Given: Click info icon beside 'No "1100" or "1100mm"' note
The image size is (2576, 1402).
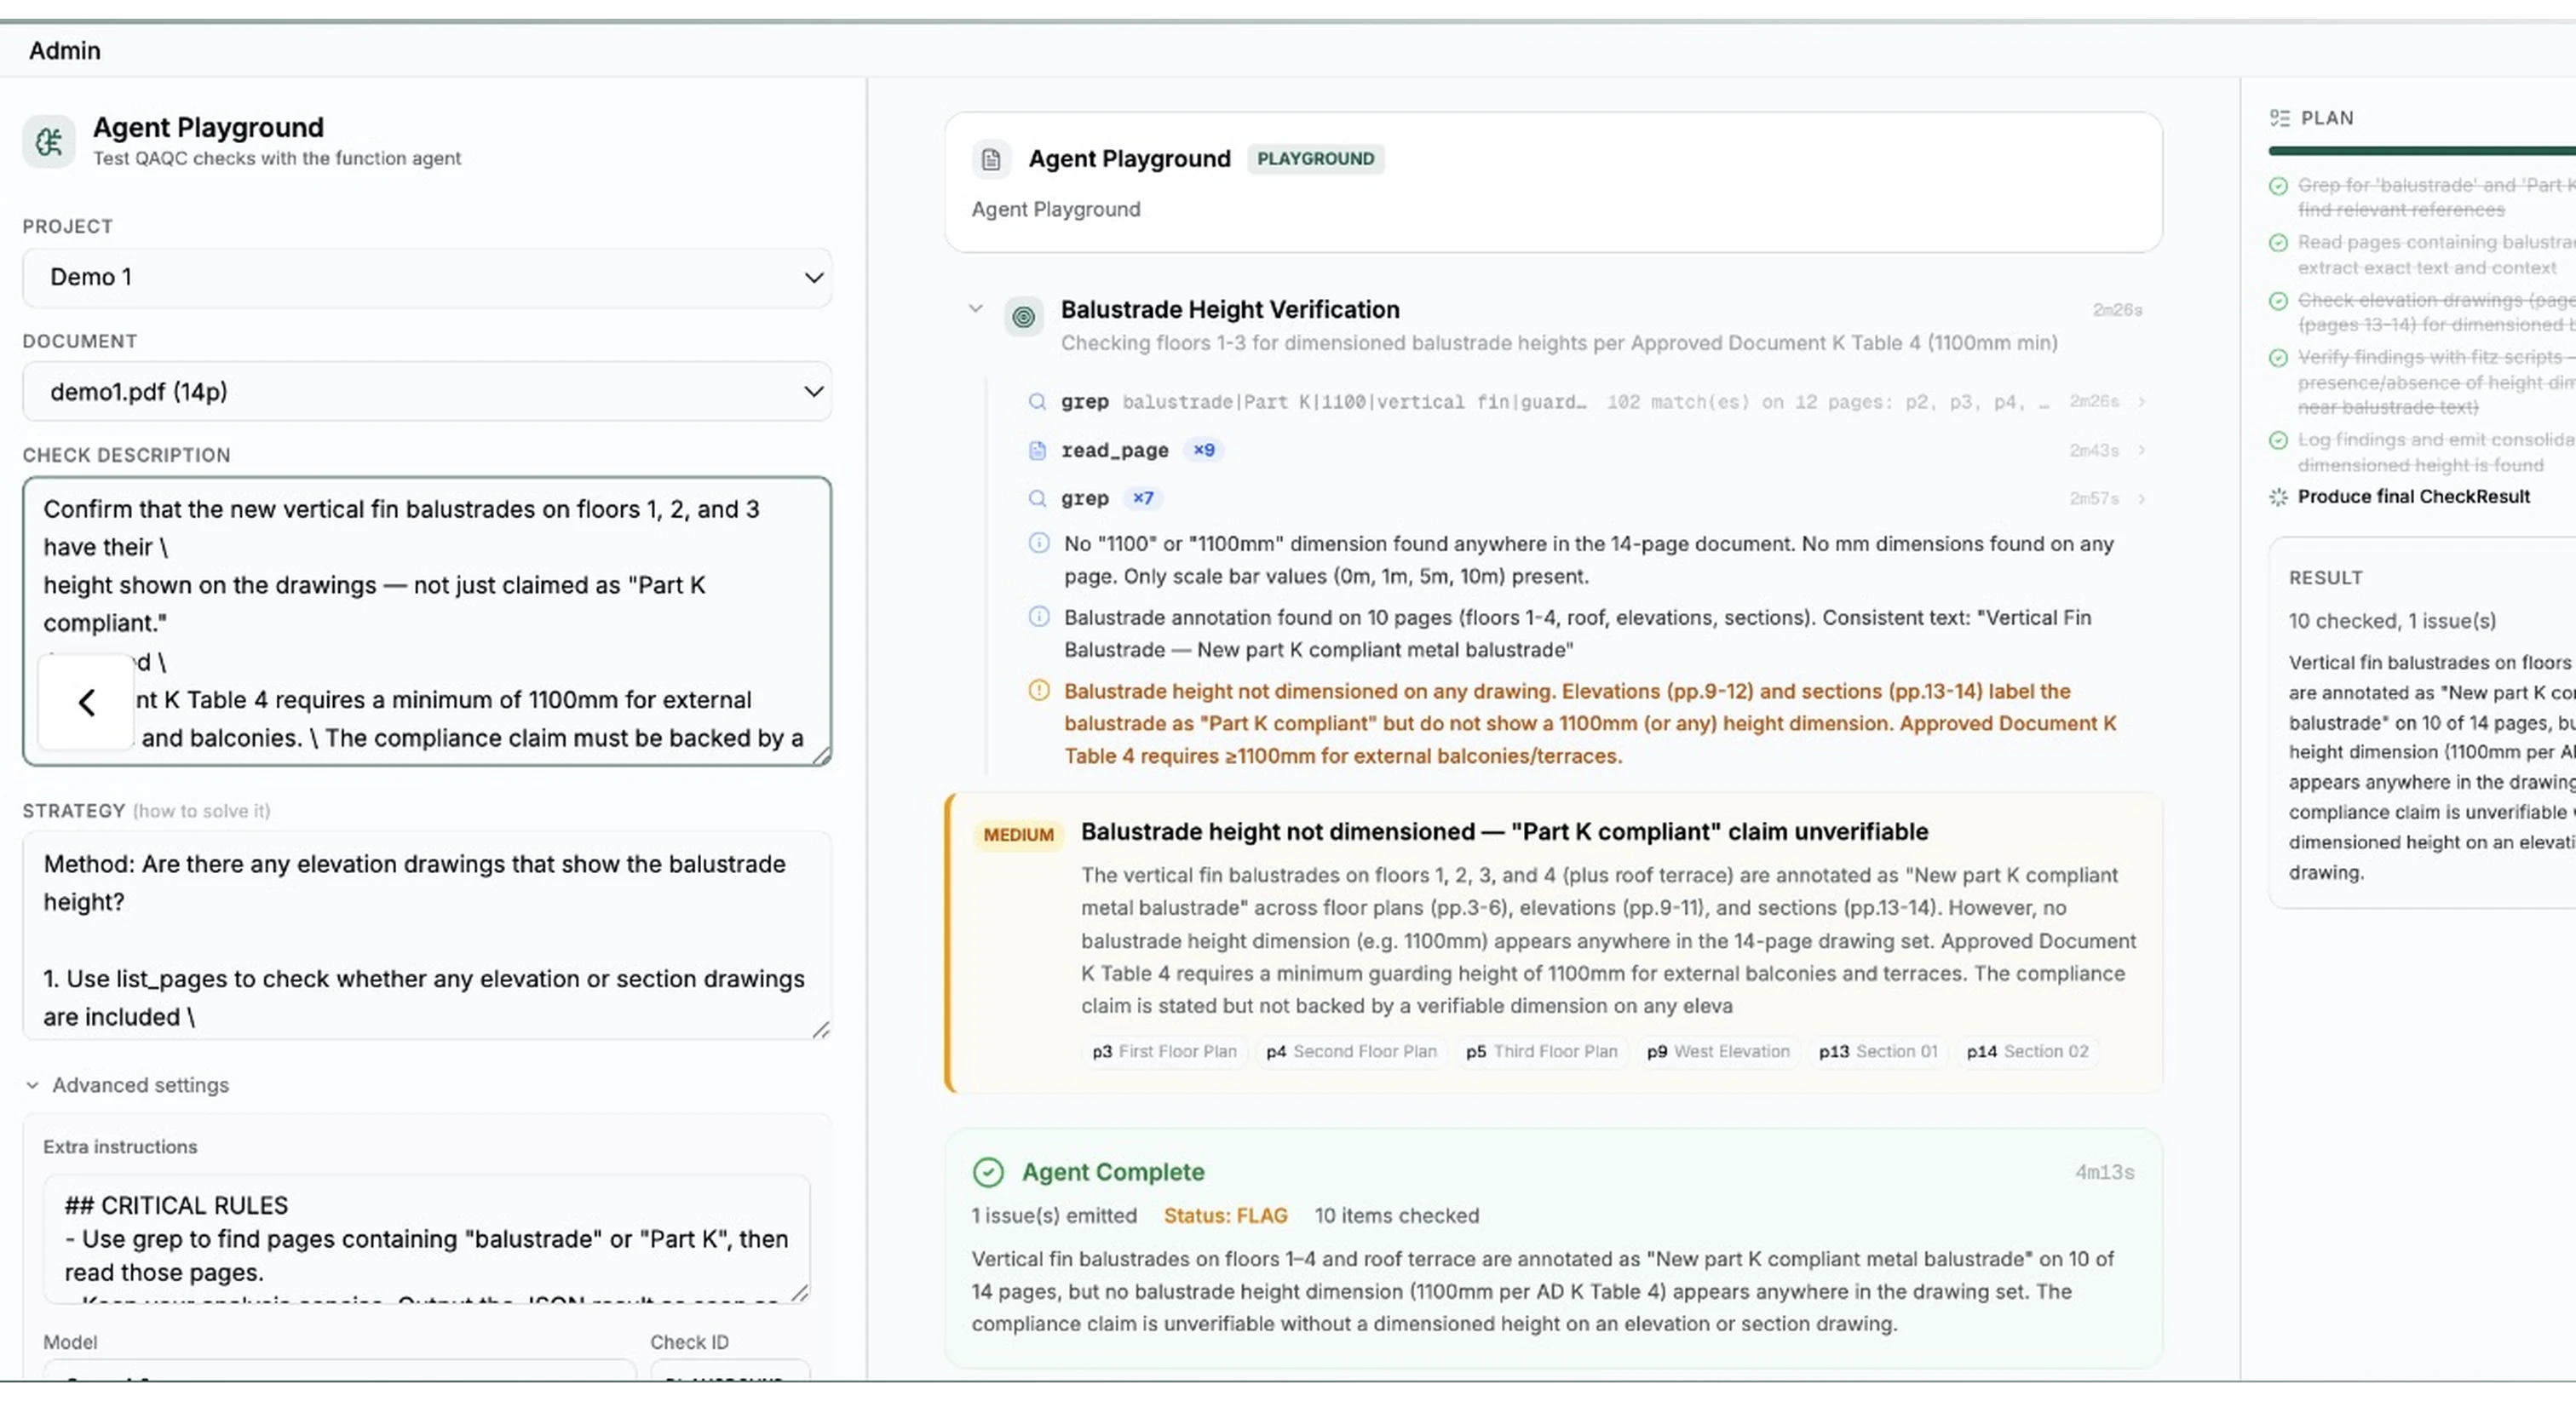Looking at the screenshot, I should tap(1039, 544).
